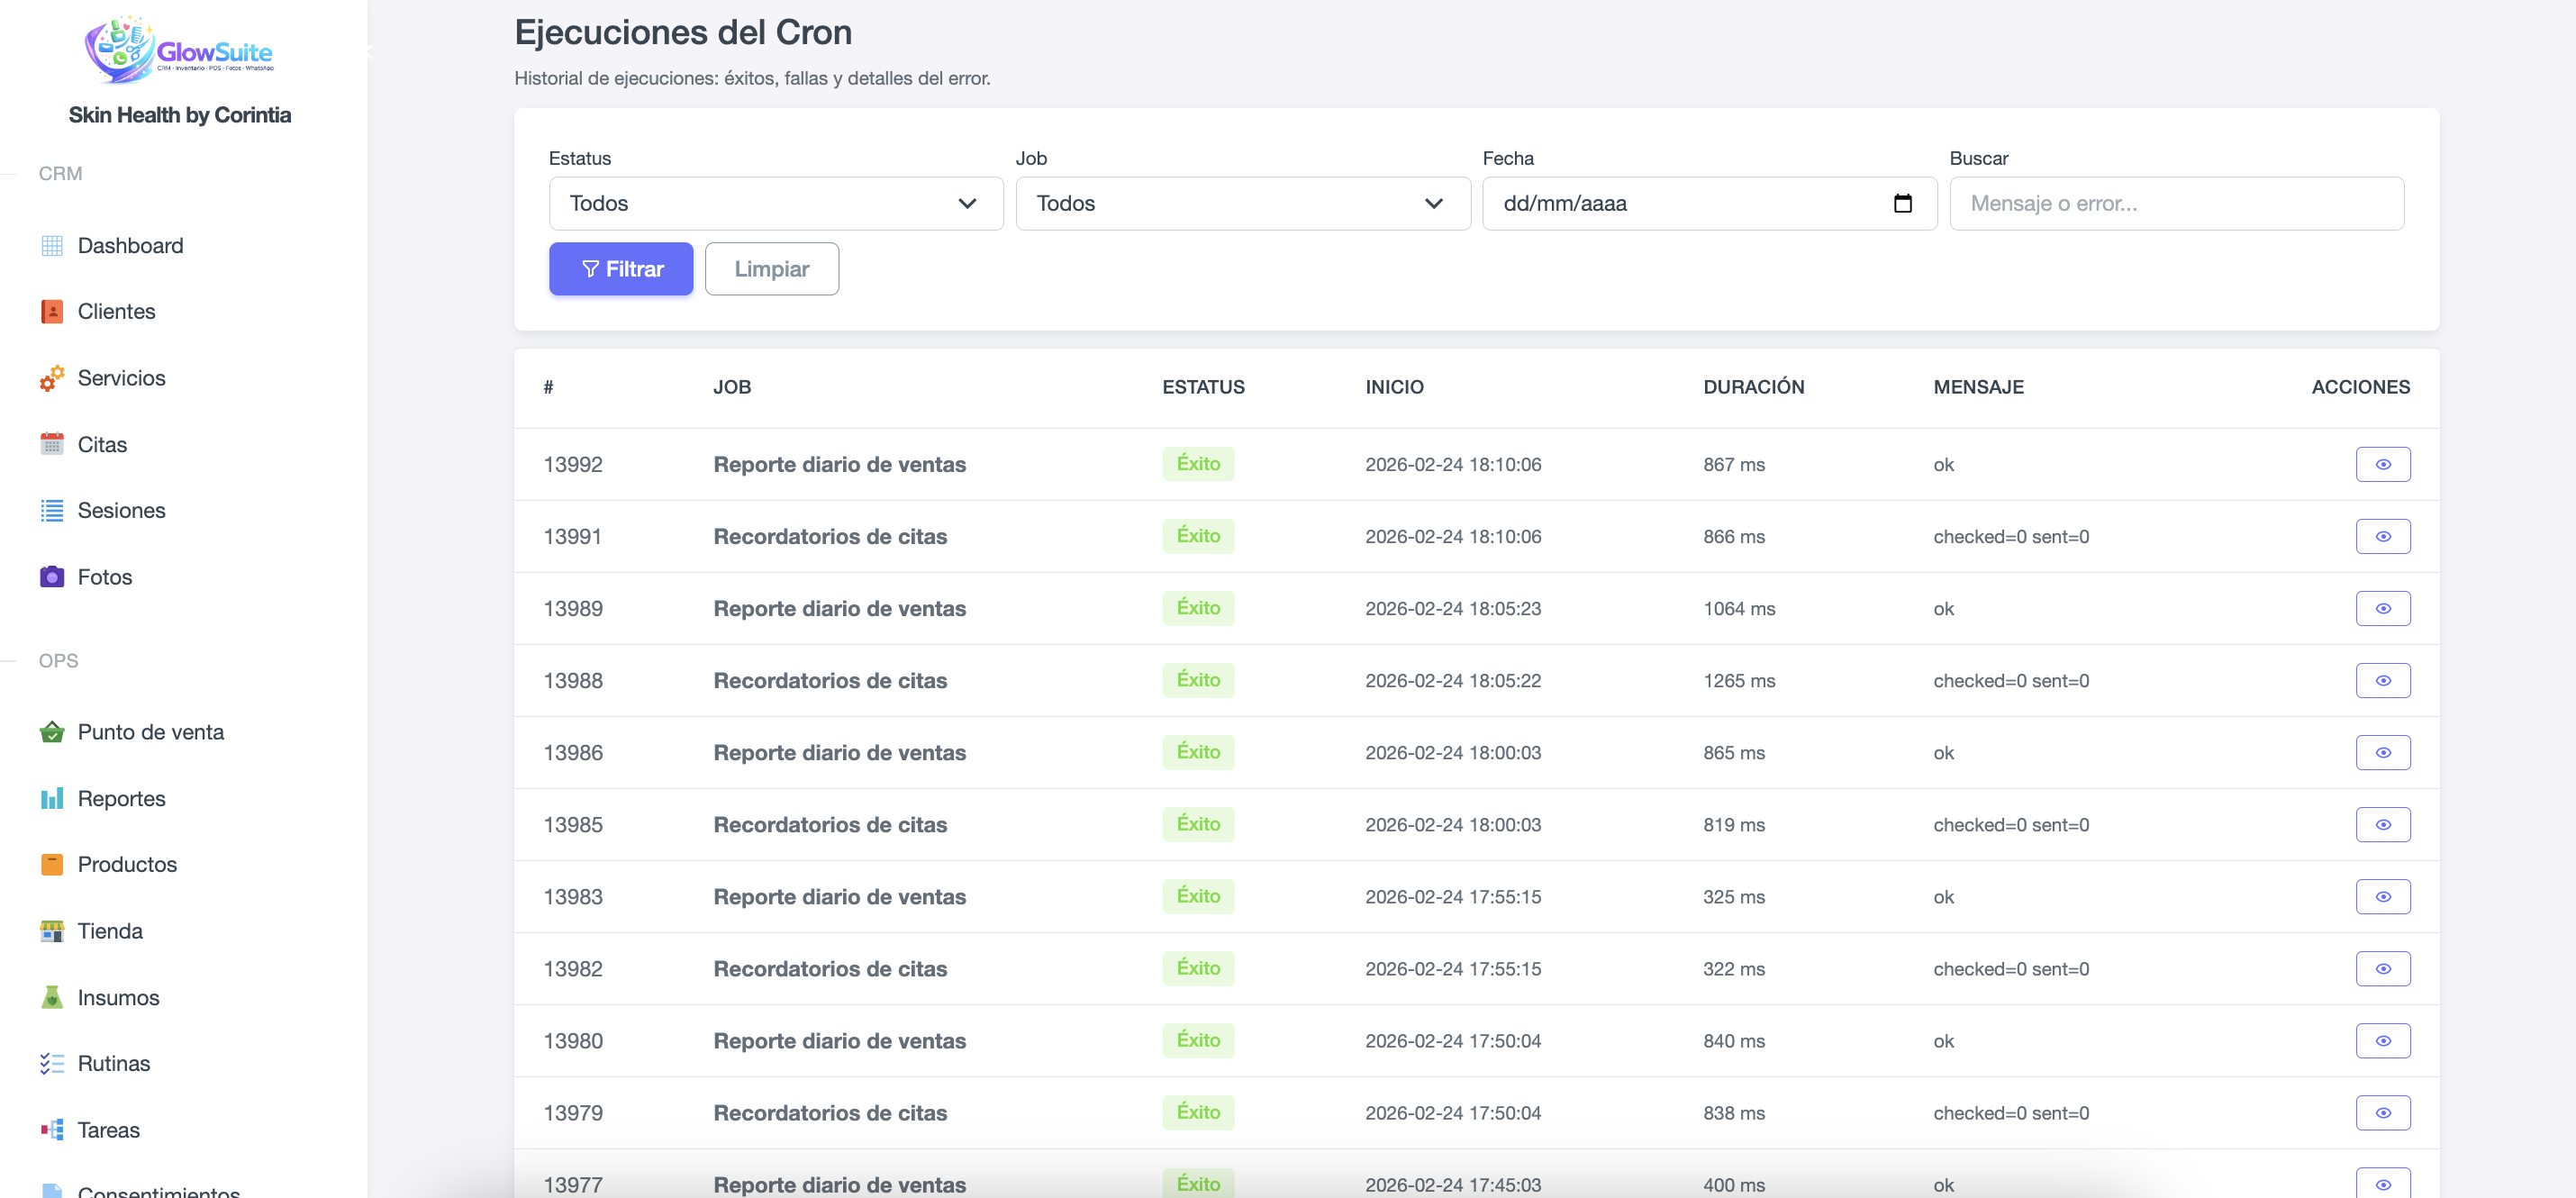View details of execution 13982

pos(2382,968)
